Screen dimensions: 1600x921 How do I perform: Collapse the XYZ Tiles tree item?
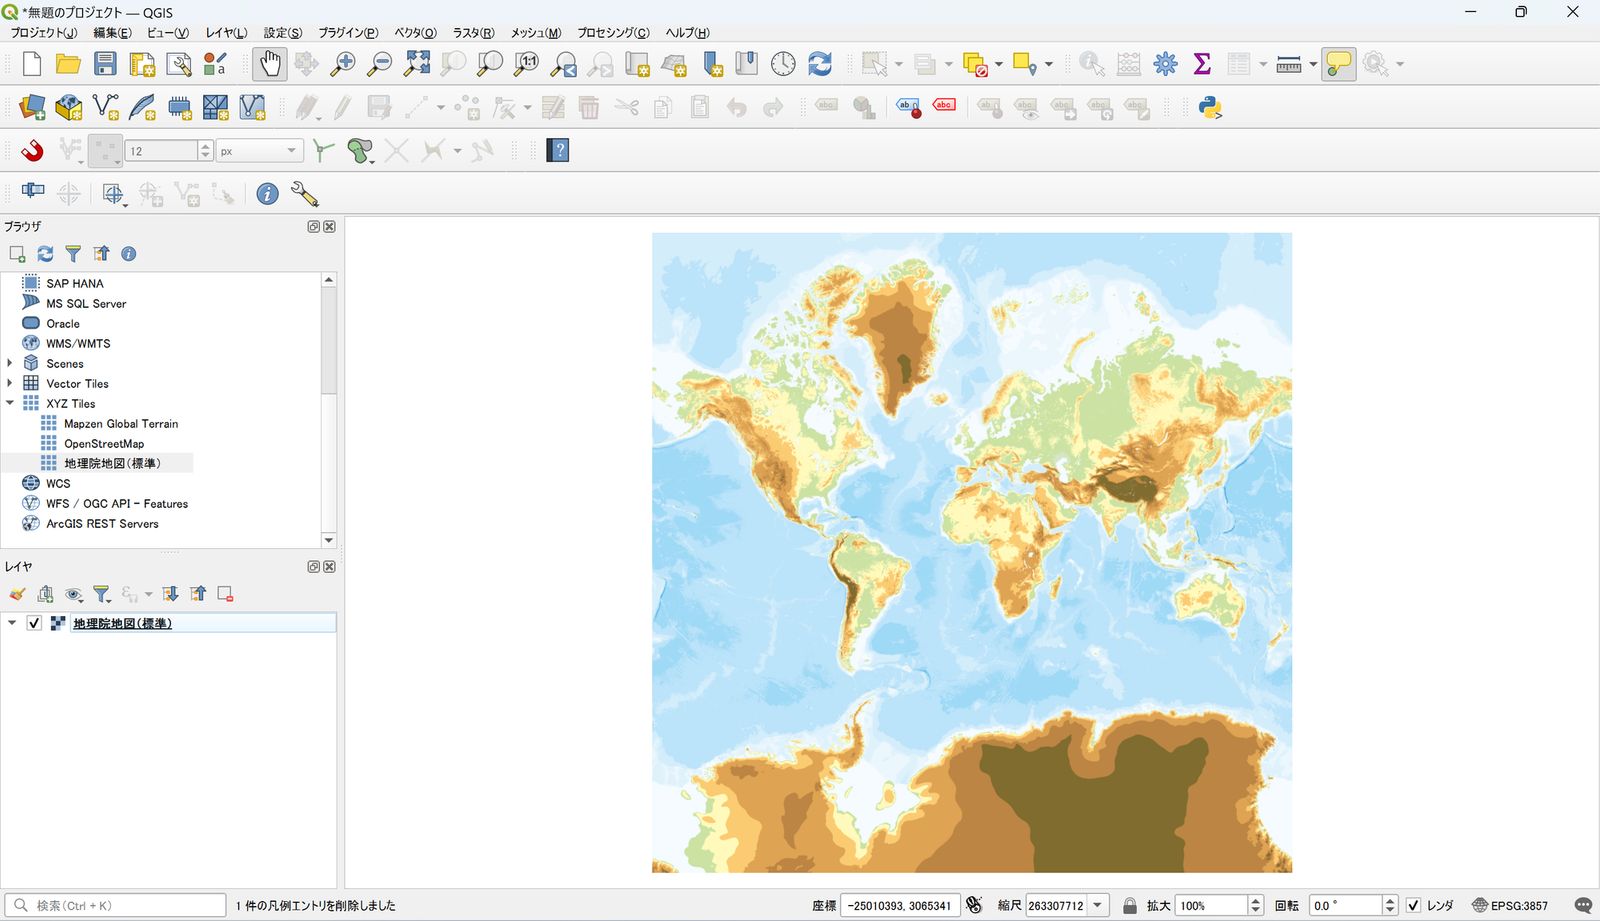(x=10, y=403)
